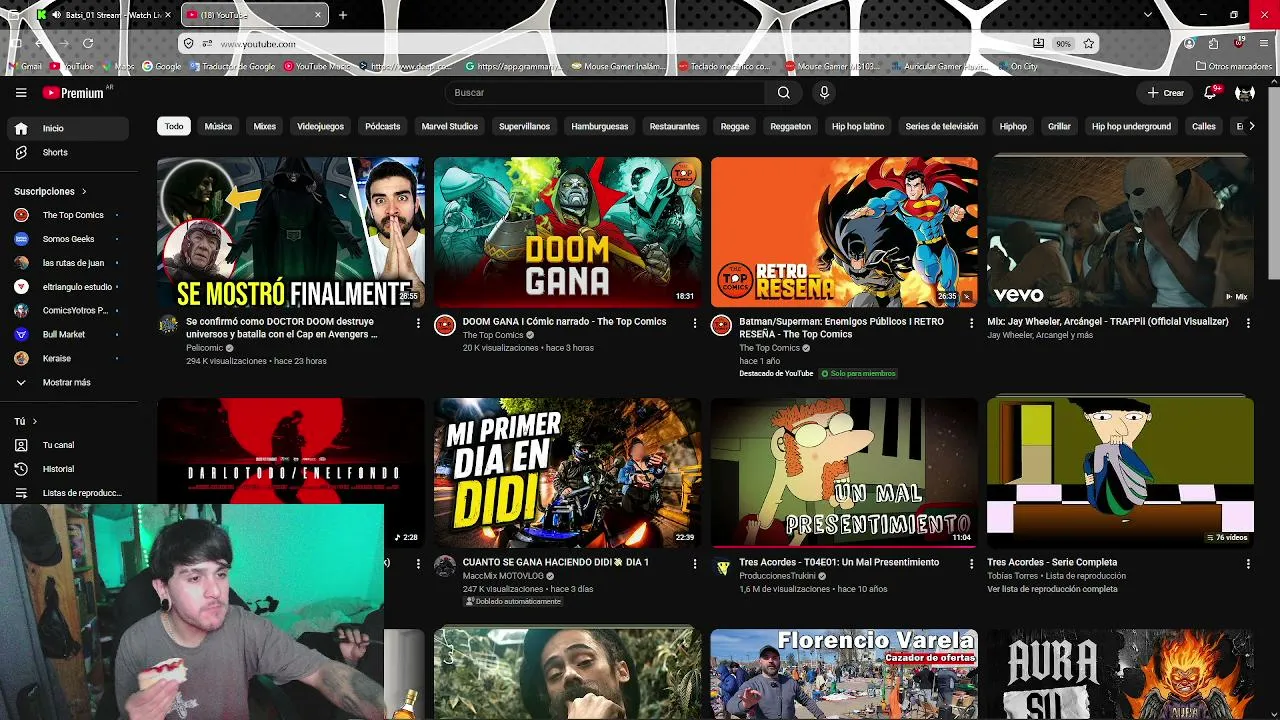This screenshot has height=720, width=1280.
Task: Close the YouTube tab
Action: pyautogui.click(x=319, y=15)
